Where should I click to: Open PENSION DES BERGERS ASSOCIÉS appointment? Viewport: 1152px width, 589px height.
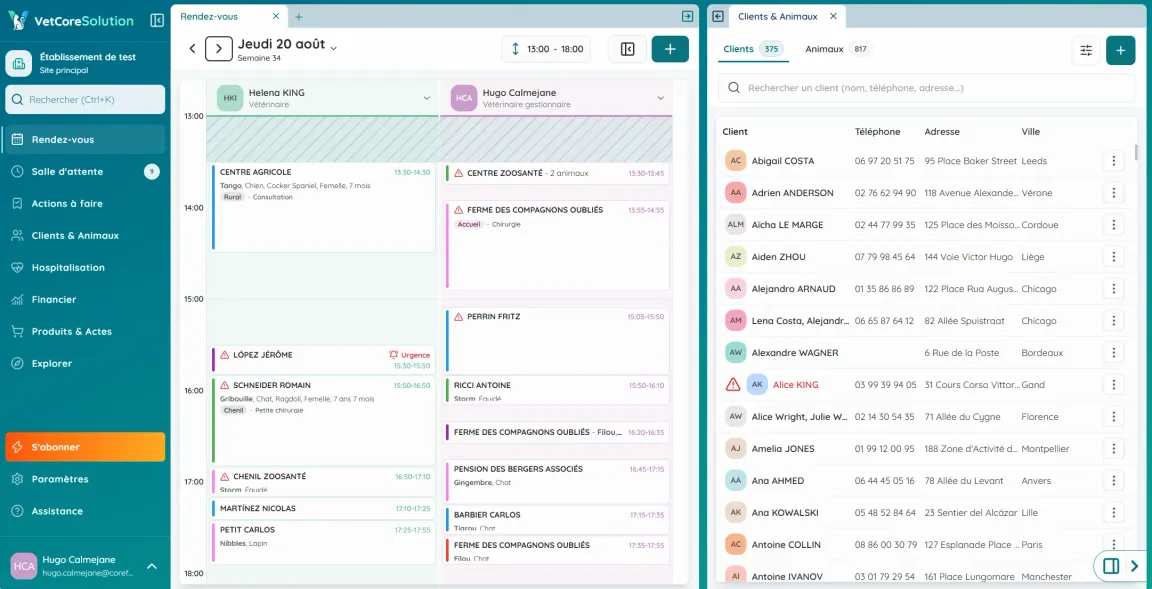(x=557, y=482)
